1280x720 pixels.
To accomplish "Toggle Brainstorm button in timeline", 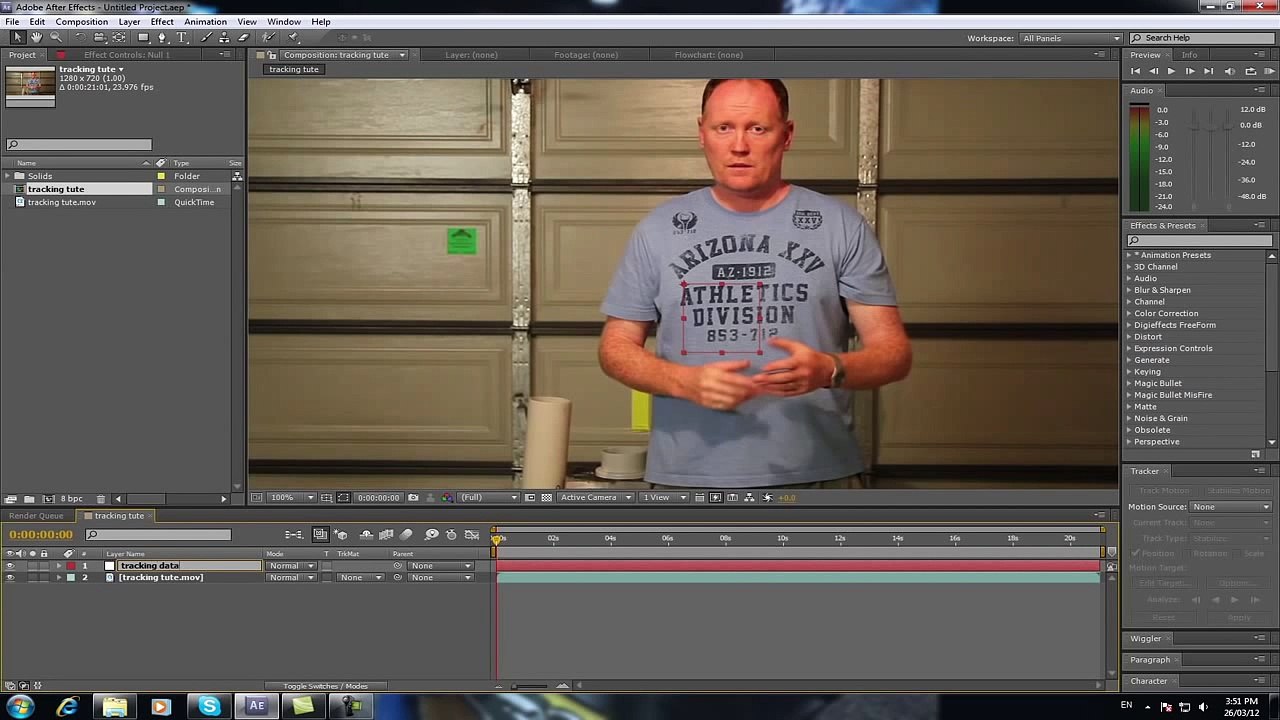I will (432, 535).
